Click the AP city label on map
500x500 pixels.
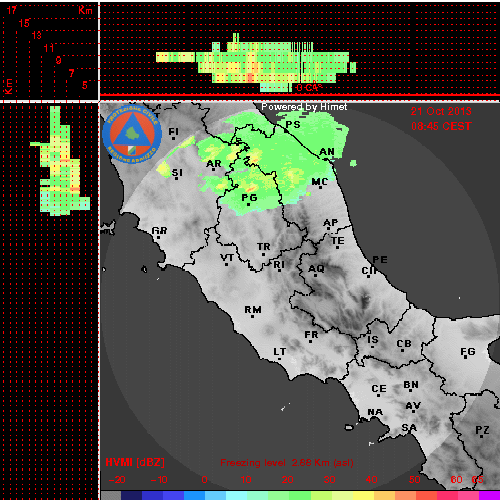click(331, 223)
